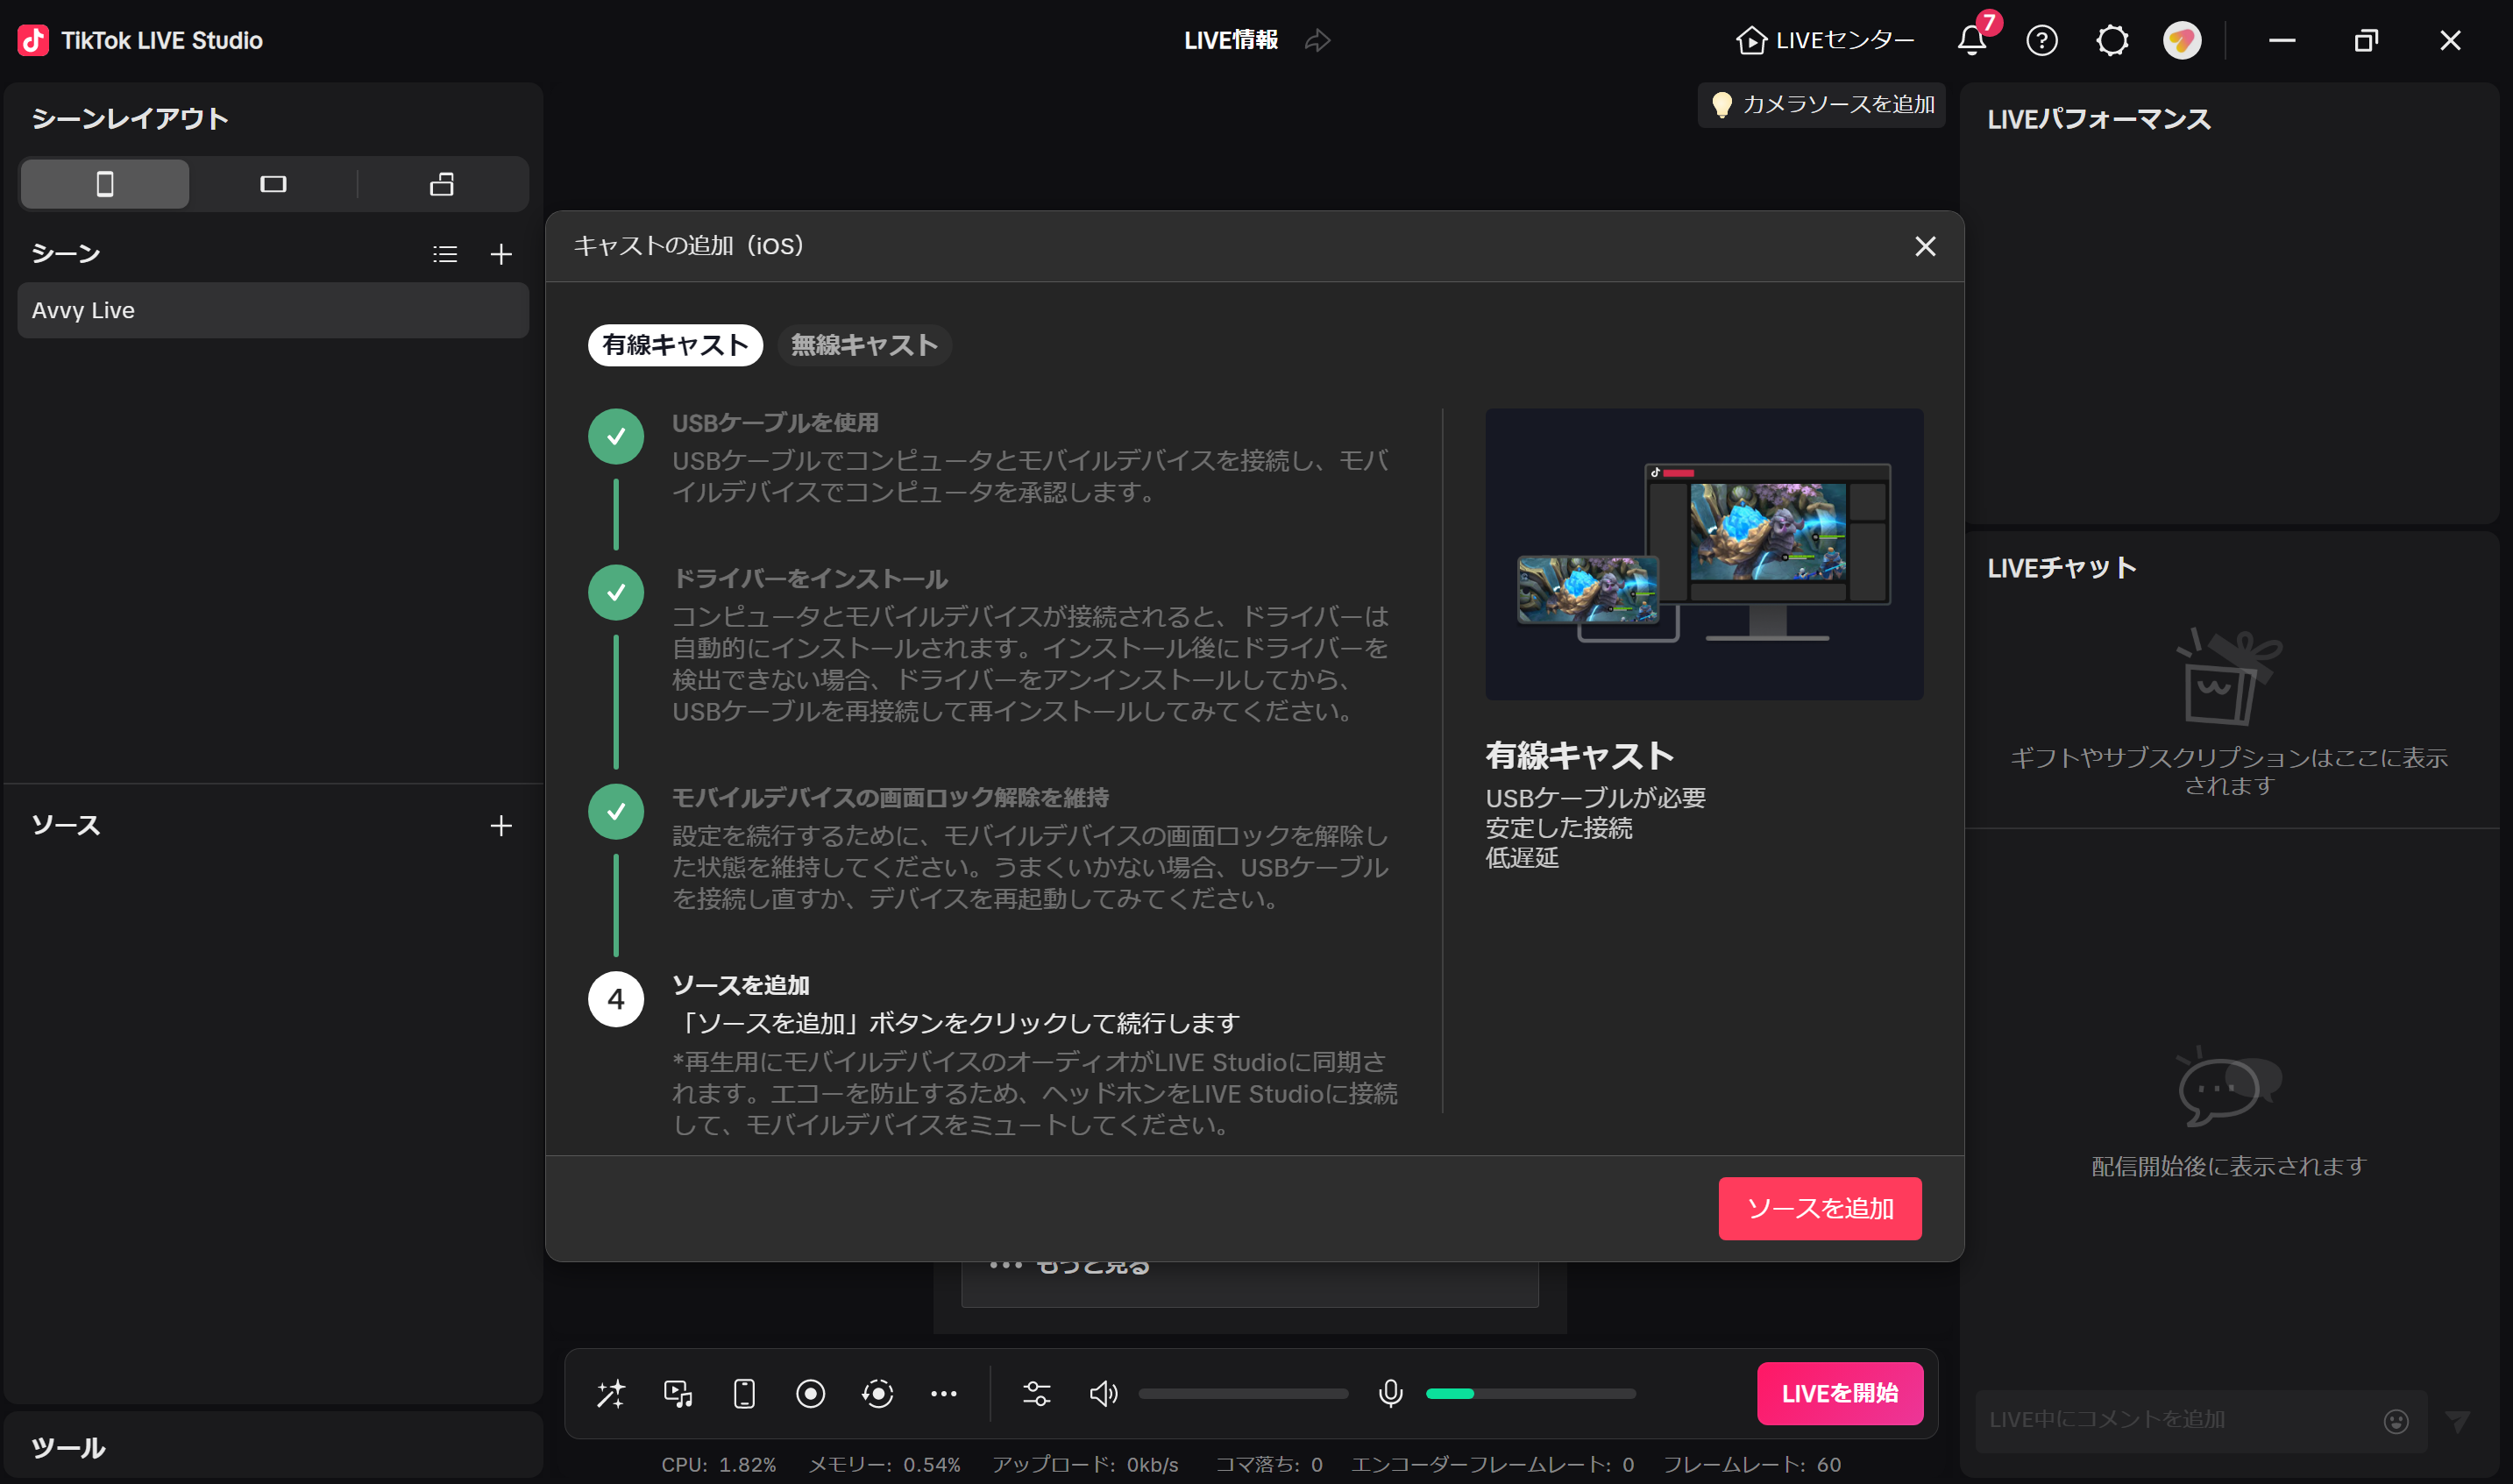This screenshot has height=1484, width=2513.
Task: Open the scene list menu icon
Action: click(x=445, y=254)
